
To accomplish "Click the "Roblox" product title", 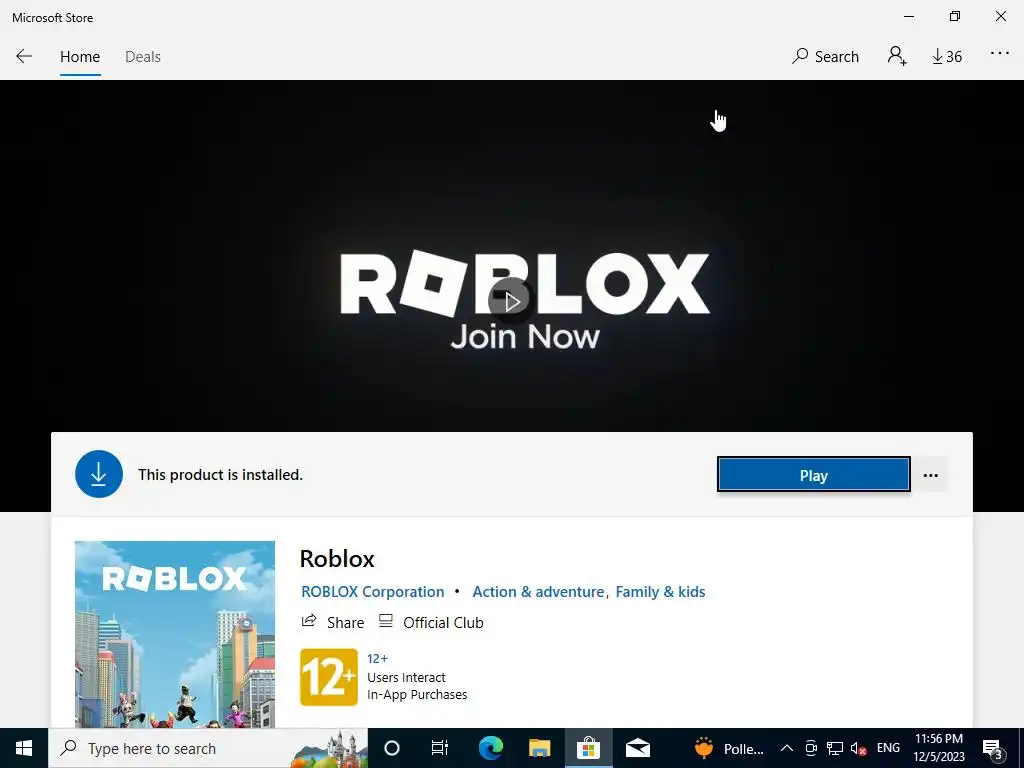I will click(x=337, y=559).
